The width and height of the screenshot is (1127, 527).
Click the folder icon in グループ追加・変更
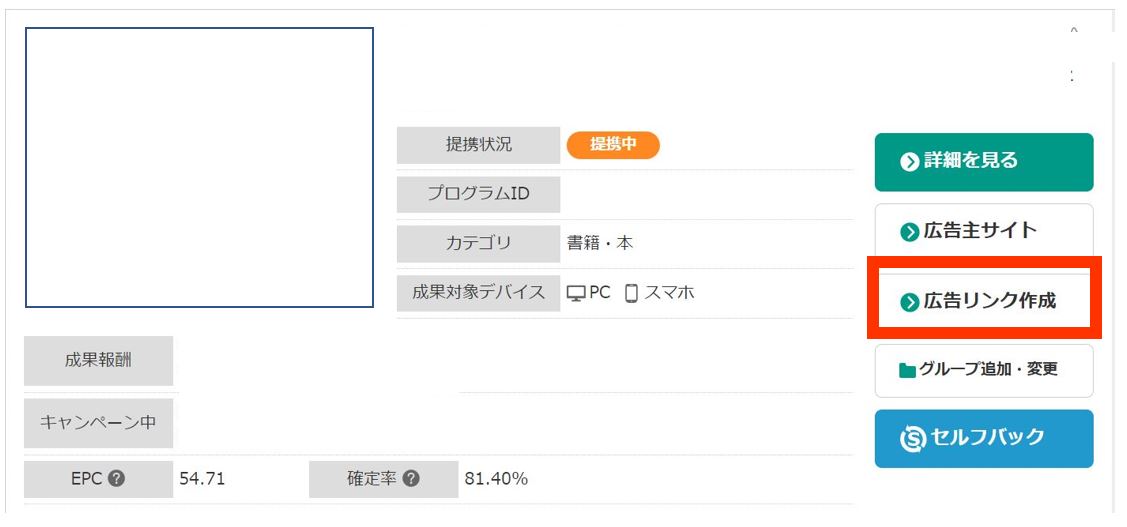coord(907,370)
